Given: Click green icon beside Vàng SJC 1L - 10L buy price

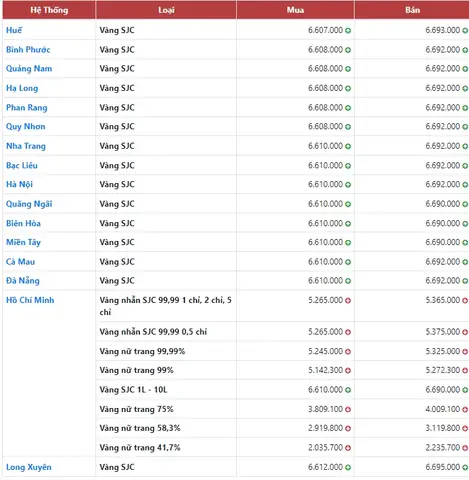Looking at the screenshot, I should point(348,390).
